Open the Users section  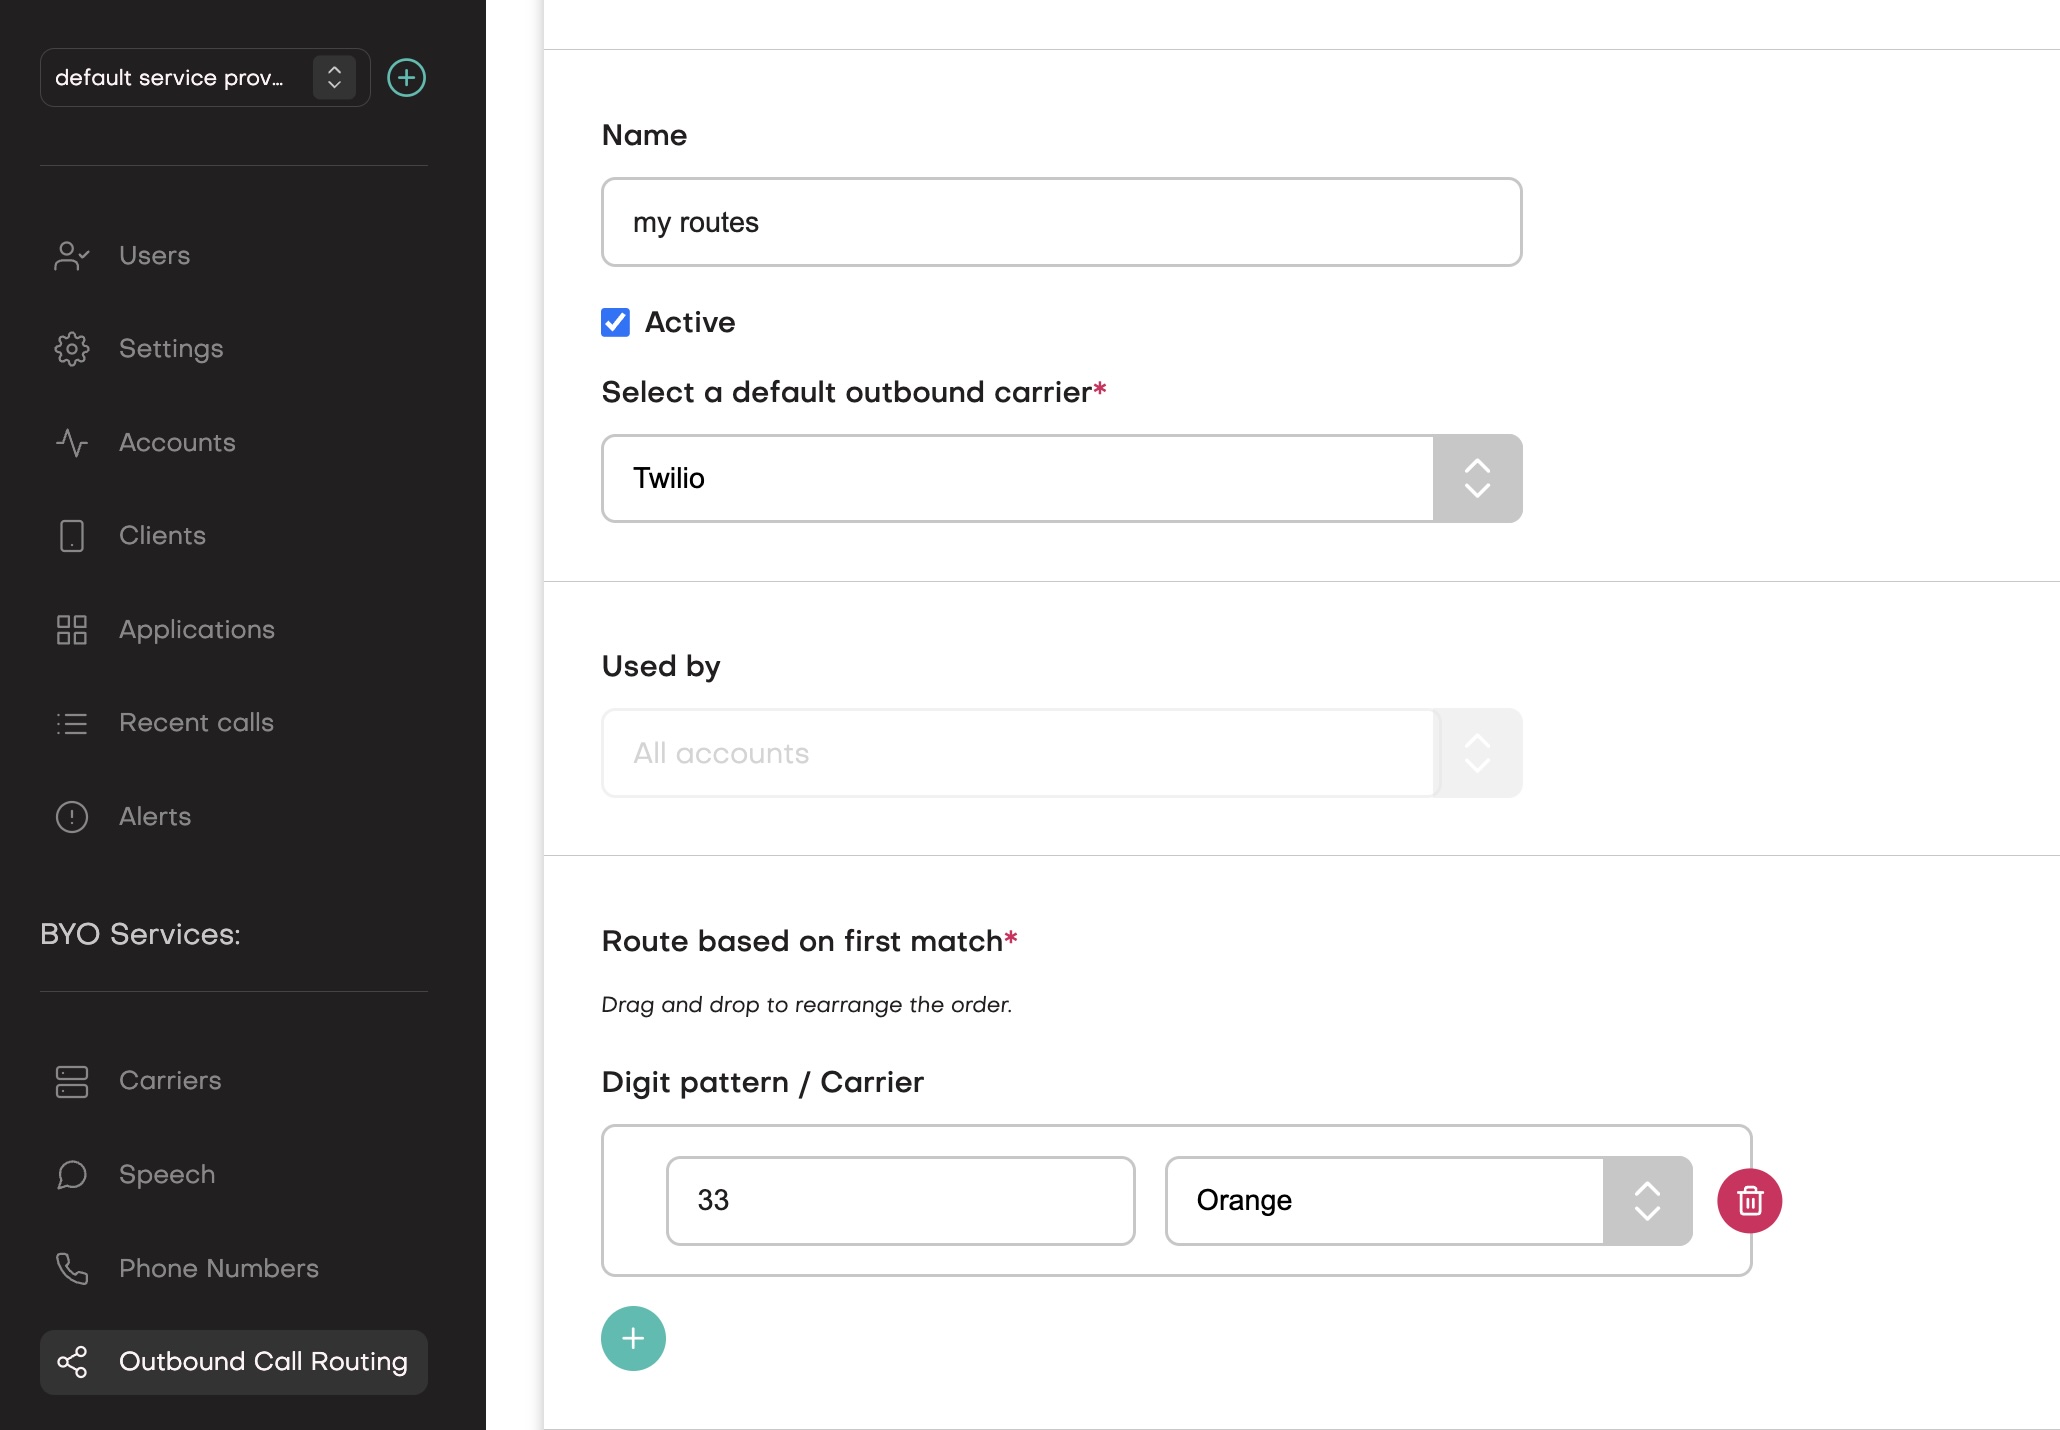pyautogui.click(x=153, y=255)
